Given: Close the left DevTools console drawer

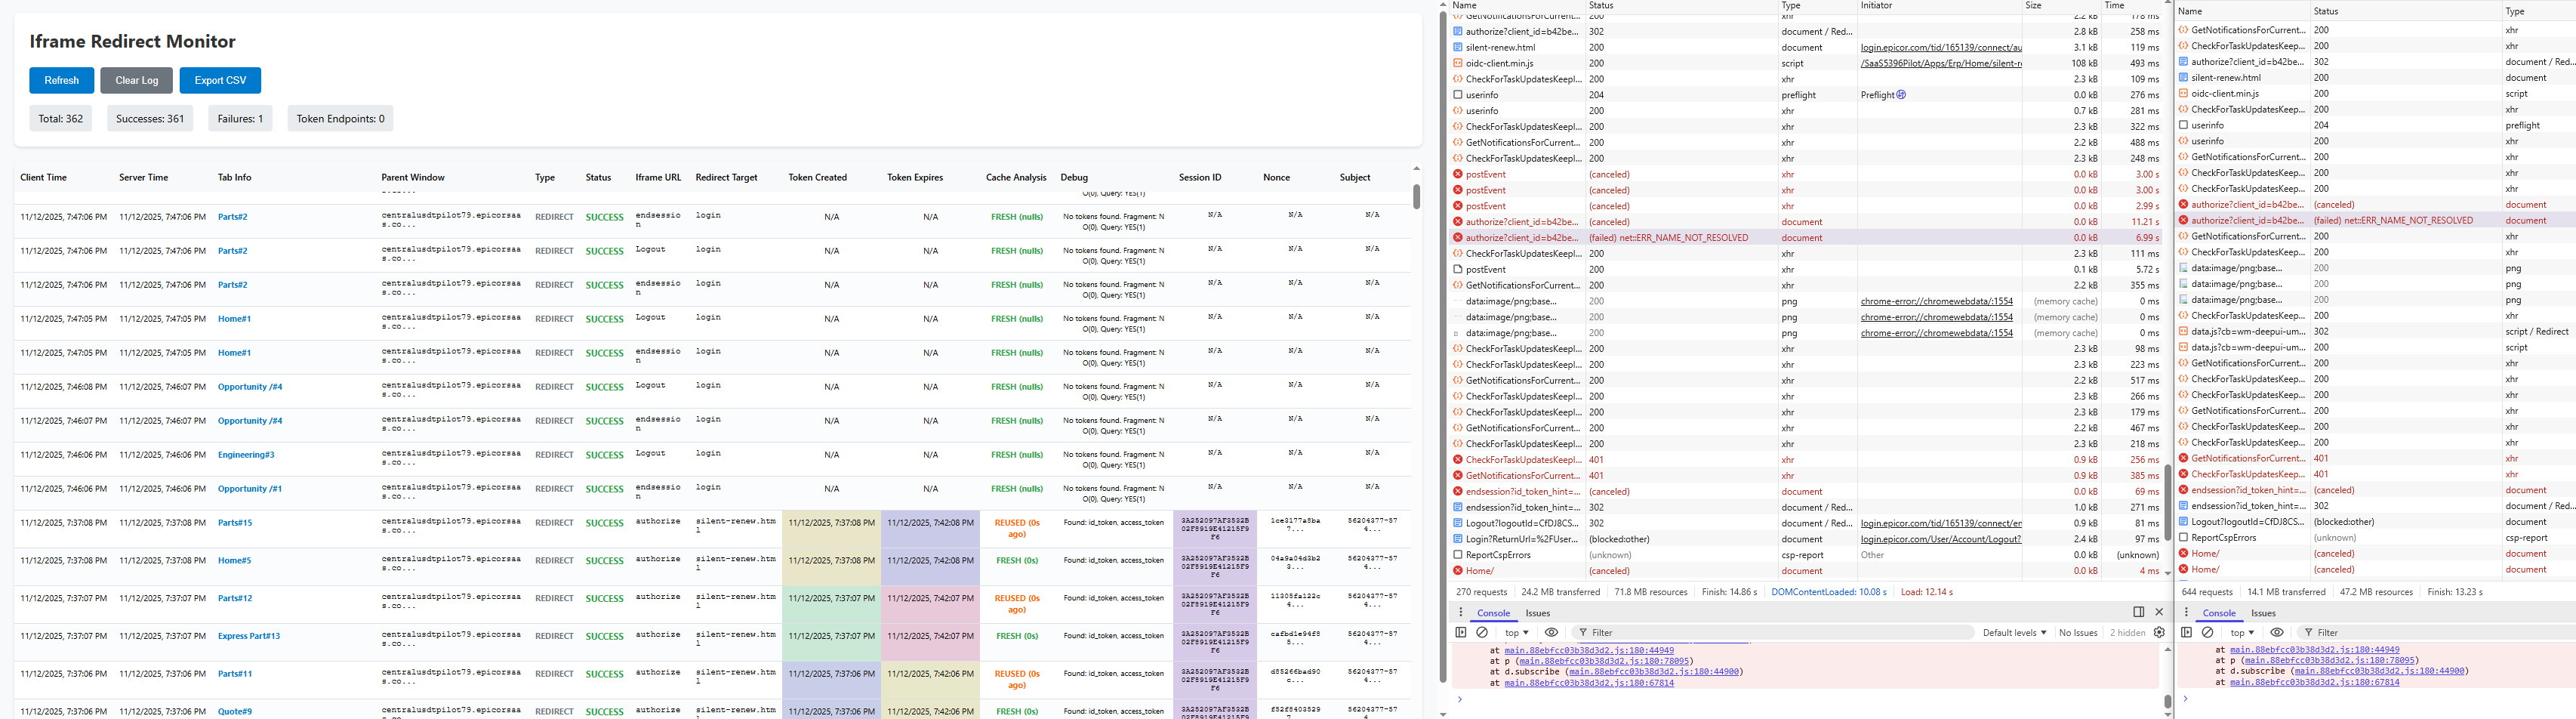Looking at the screenshot, I should [2159, 612].
